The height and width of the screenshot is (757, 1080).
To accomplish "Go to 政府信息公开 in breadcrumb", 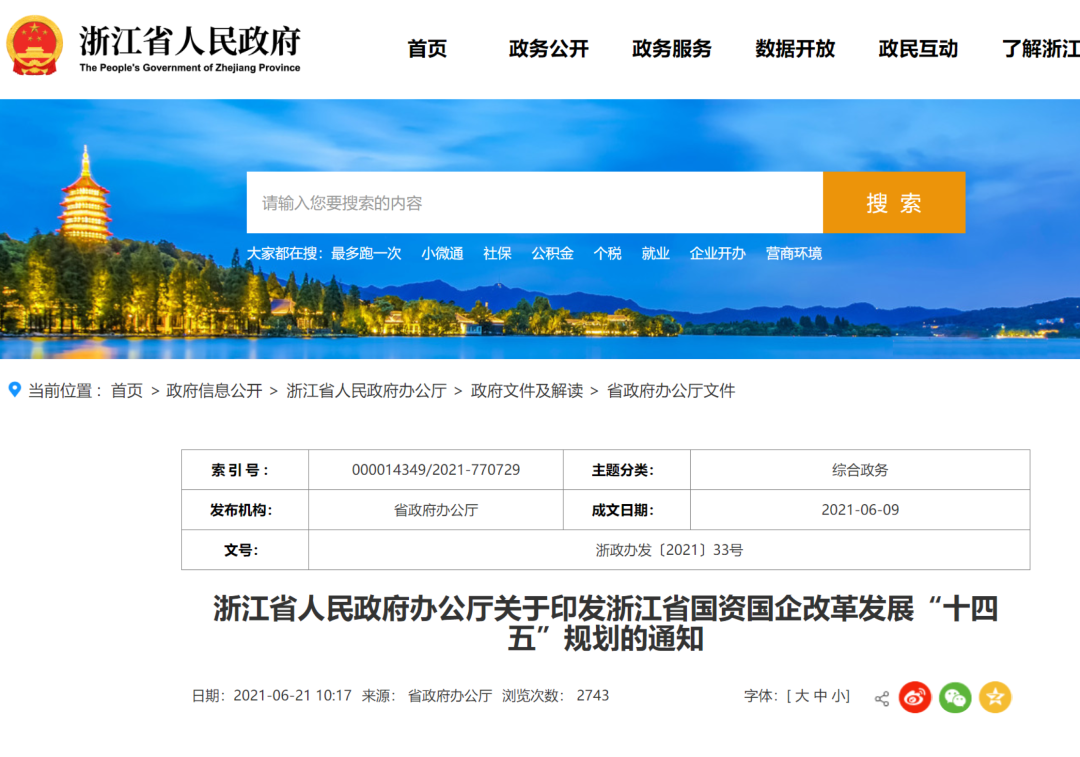I will point(214,391).
